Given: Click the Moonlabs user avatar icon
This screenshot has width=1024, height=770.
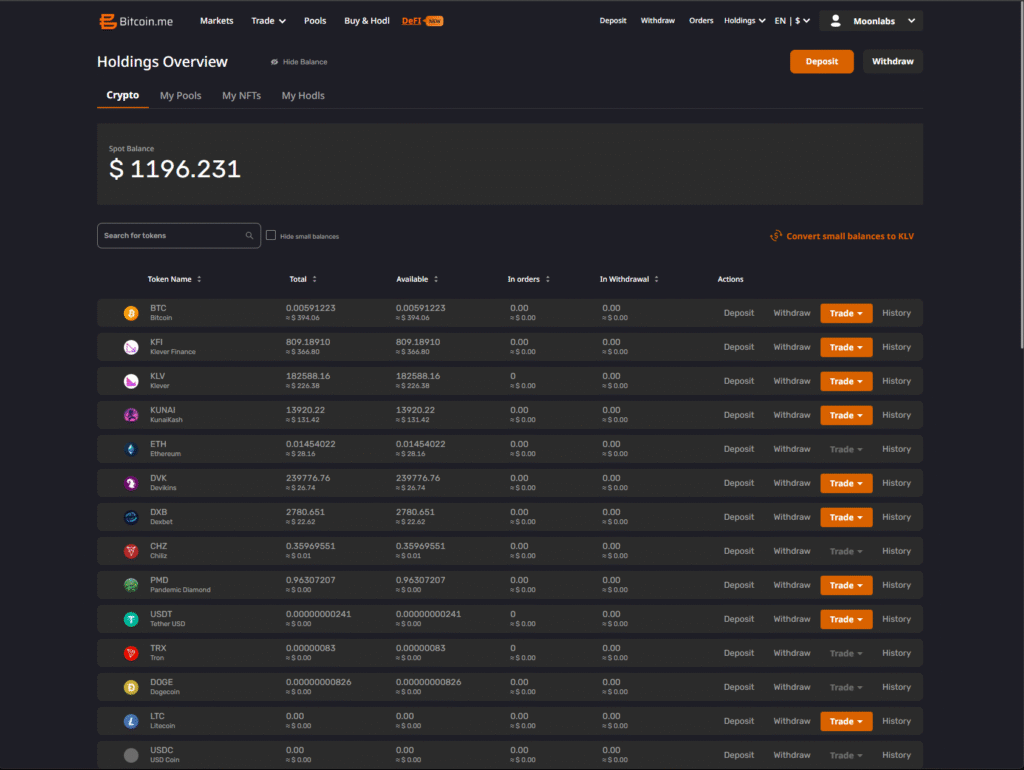Looking at the screenshot, I should (x=836, y=21).
